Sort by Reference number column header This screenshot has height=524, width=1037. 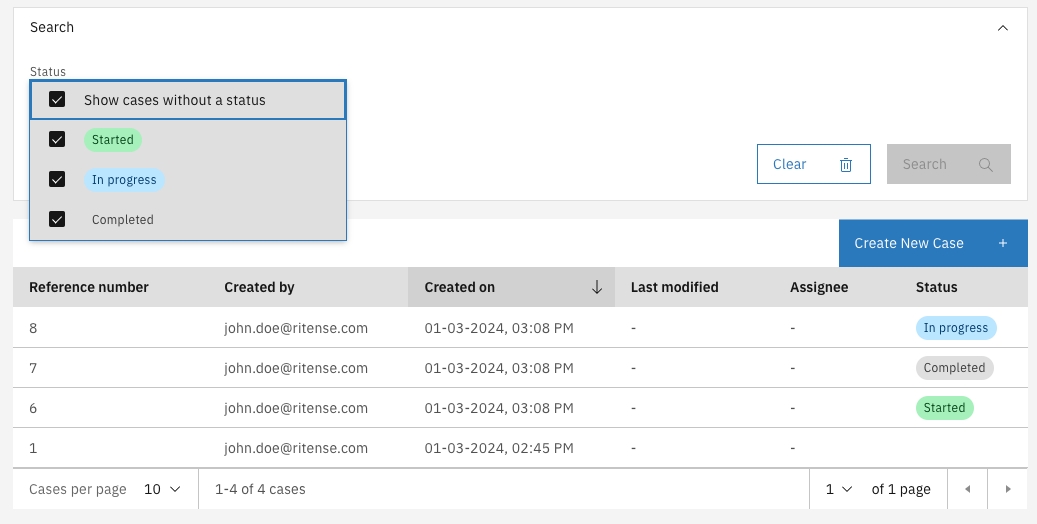click(x=89, y=287)
